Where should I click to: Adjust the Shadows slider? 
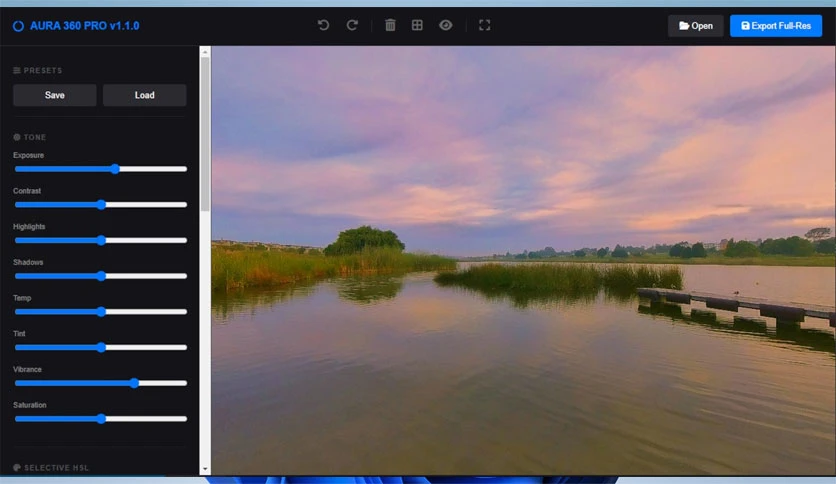tap(101, 276)
